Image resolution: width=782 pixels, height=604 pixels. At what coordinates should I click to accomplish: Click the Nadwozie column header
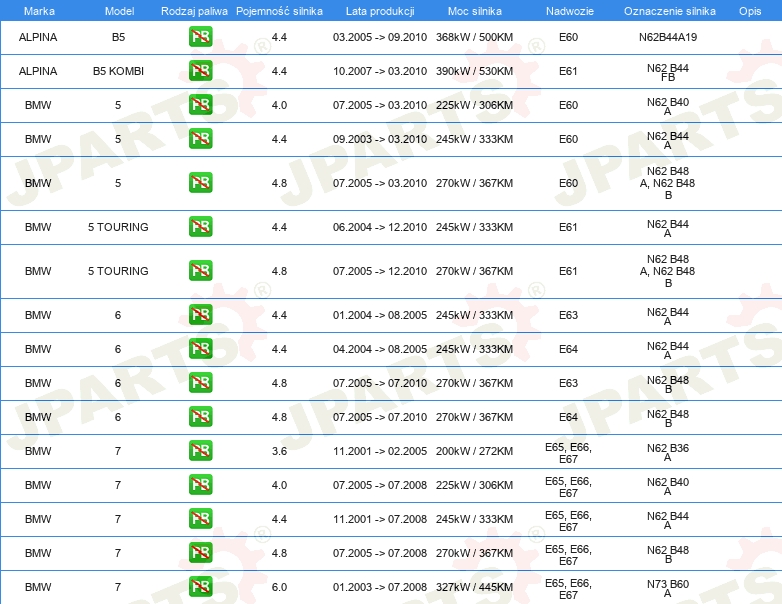coord(570,11)
